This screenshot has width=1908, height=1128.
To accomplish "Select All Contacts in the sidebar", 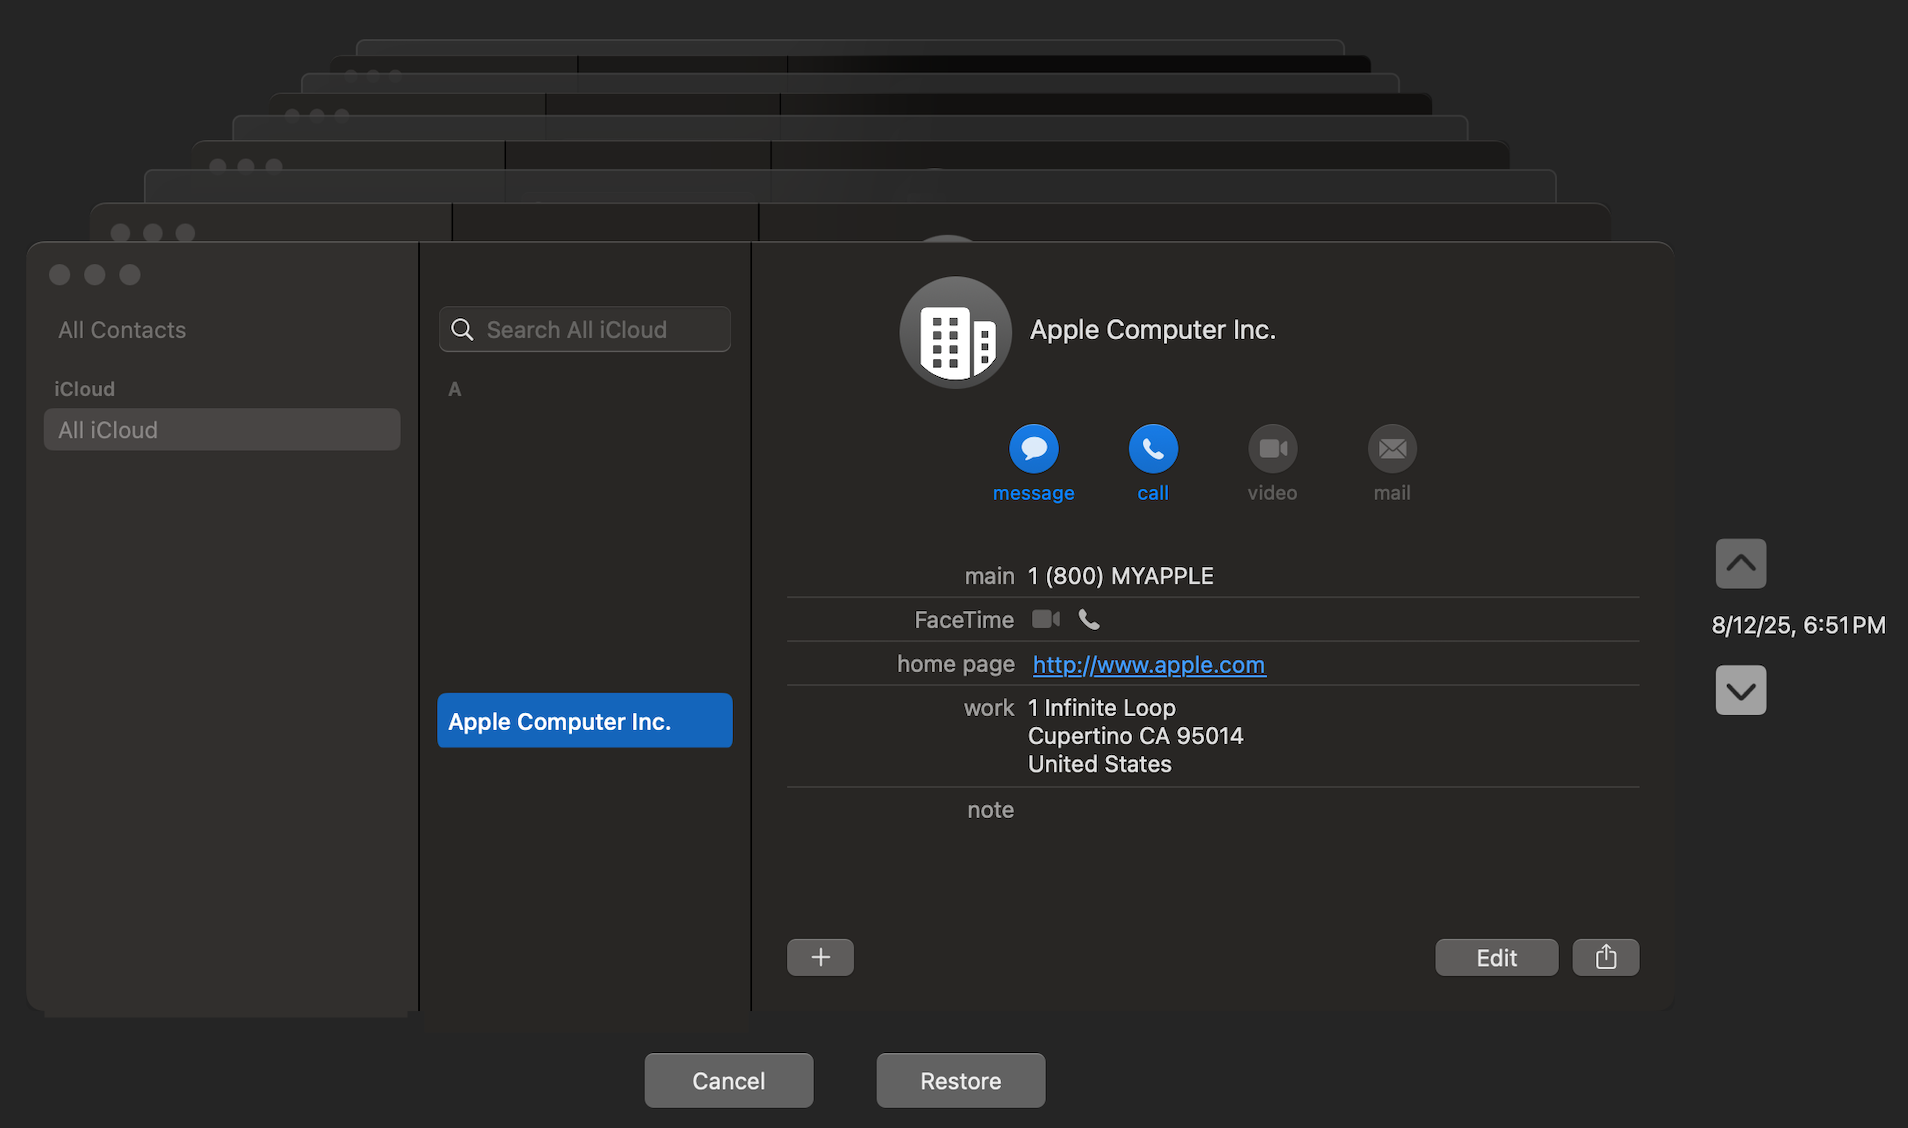I will pos(122,330).
